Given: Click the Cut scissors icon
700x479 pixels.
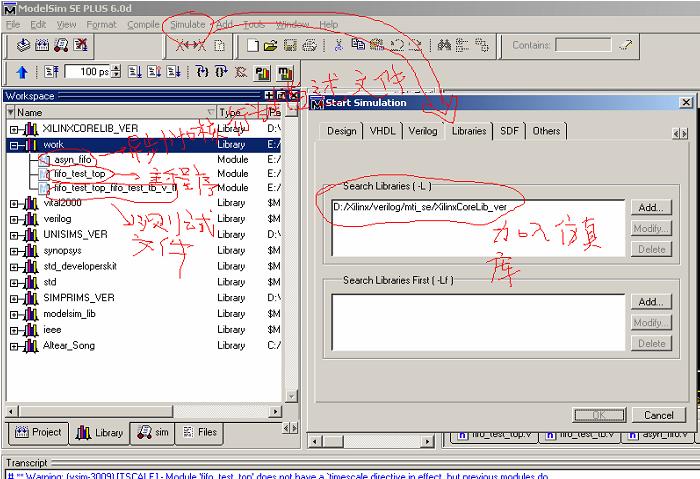Looking at the screenshot, I should tap(339, 45).
